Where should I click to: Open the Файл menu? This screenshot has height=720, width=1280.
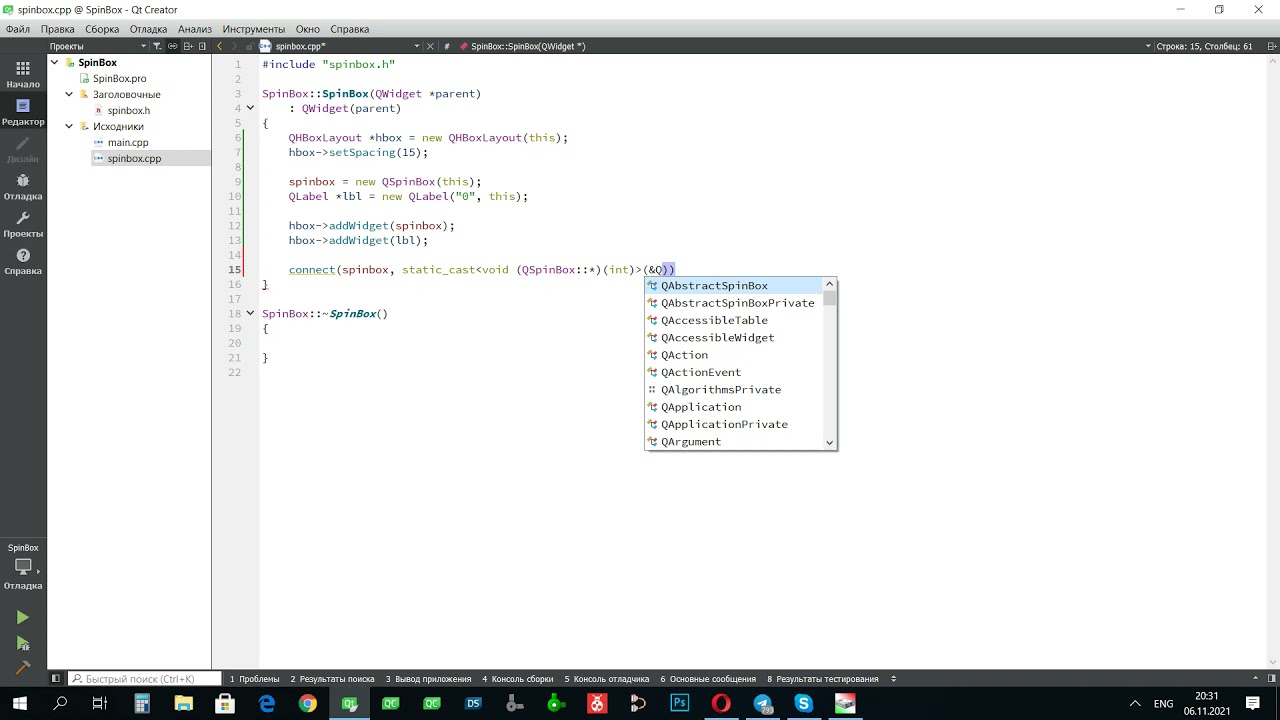click(x=17, y=29)
